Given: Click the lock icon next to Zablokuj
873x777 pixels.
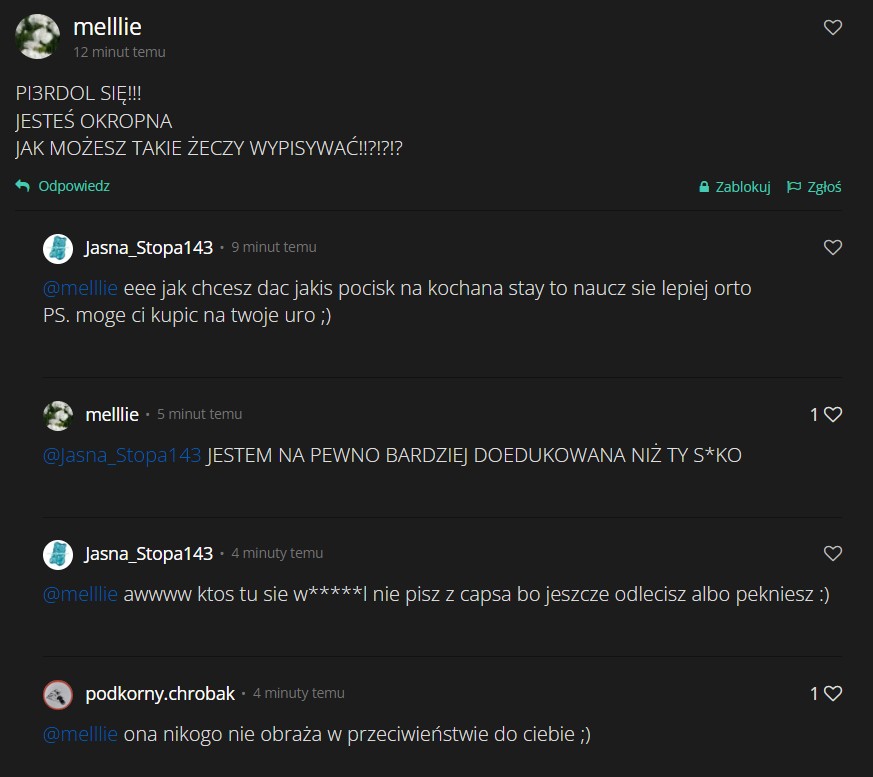Looking at the screenshot, I should coord(704,187).
